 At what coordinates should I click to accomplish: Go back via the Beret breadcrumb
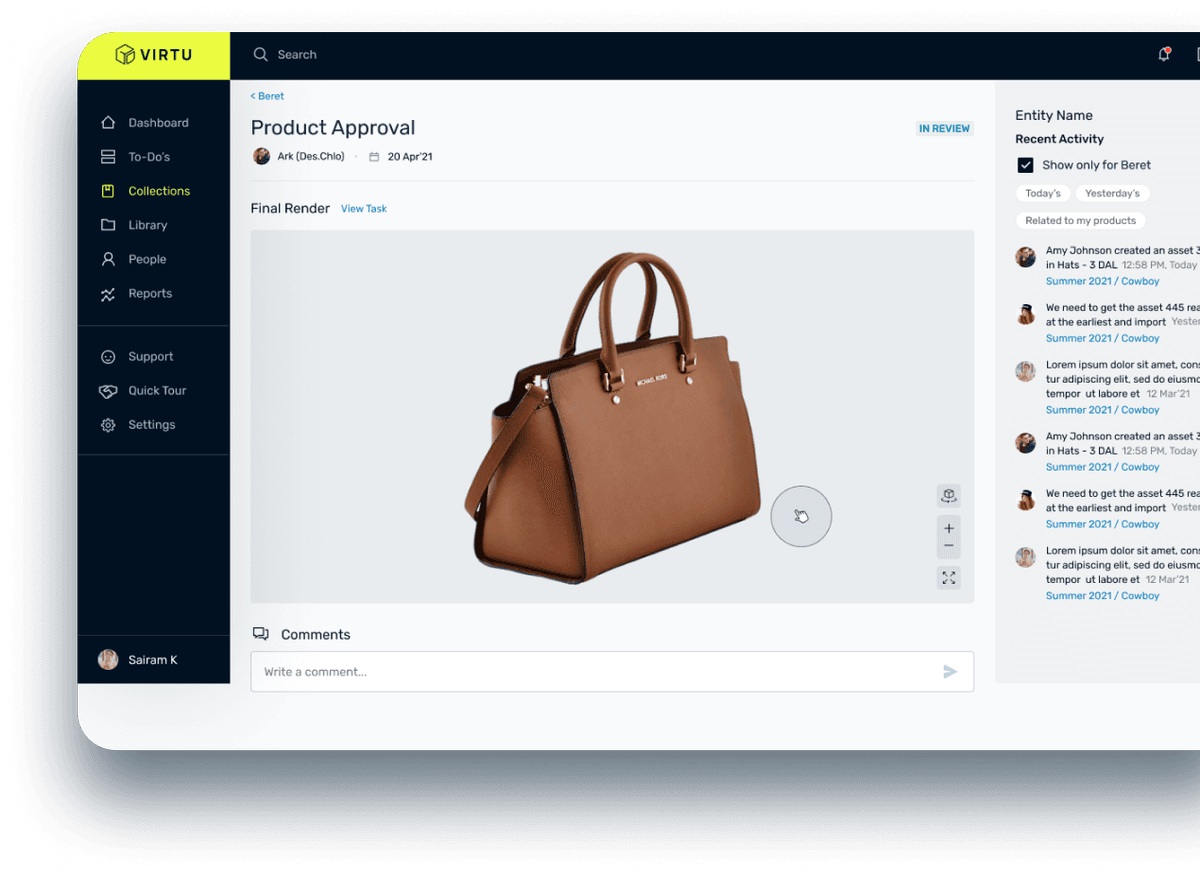coord(266,95)
